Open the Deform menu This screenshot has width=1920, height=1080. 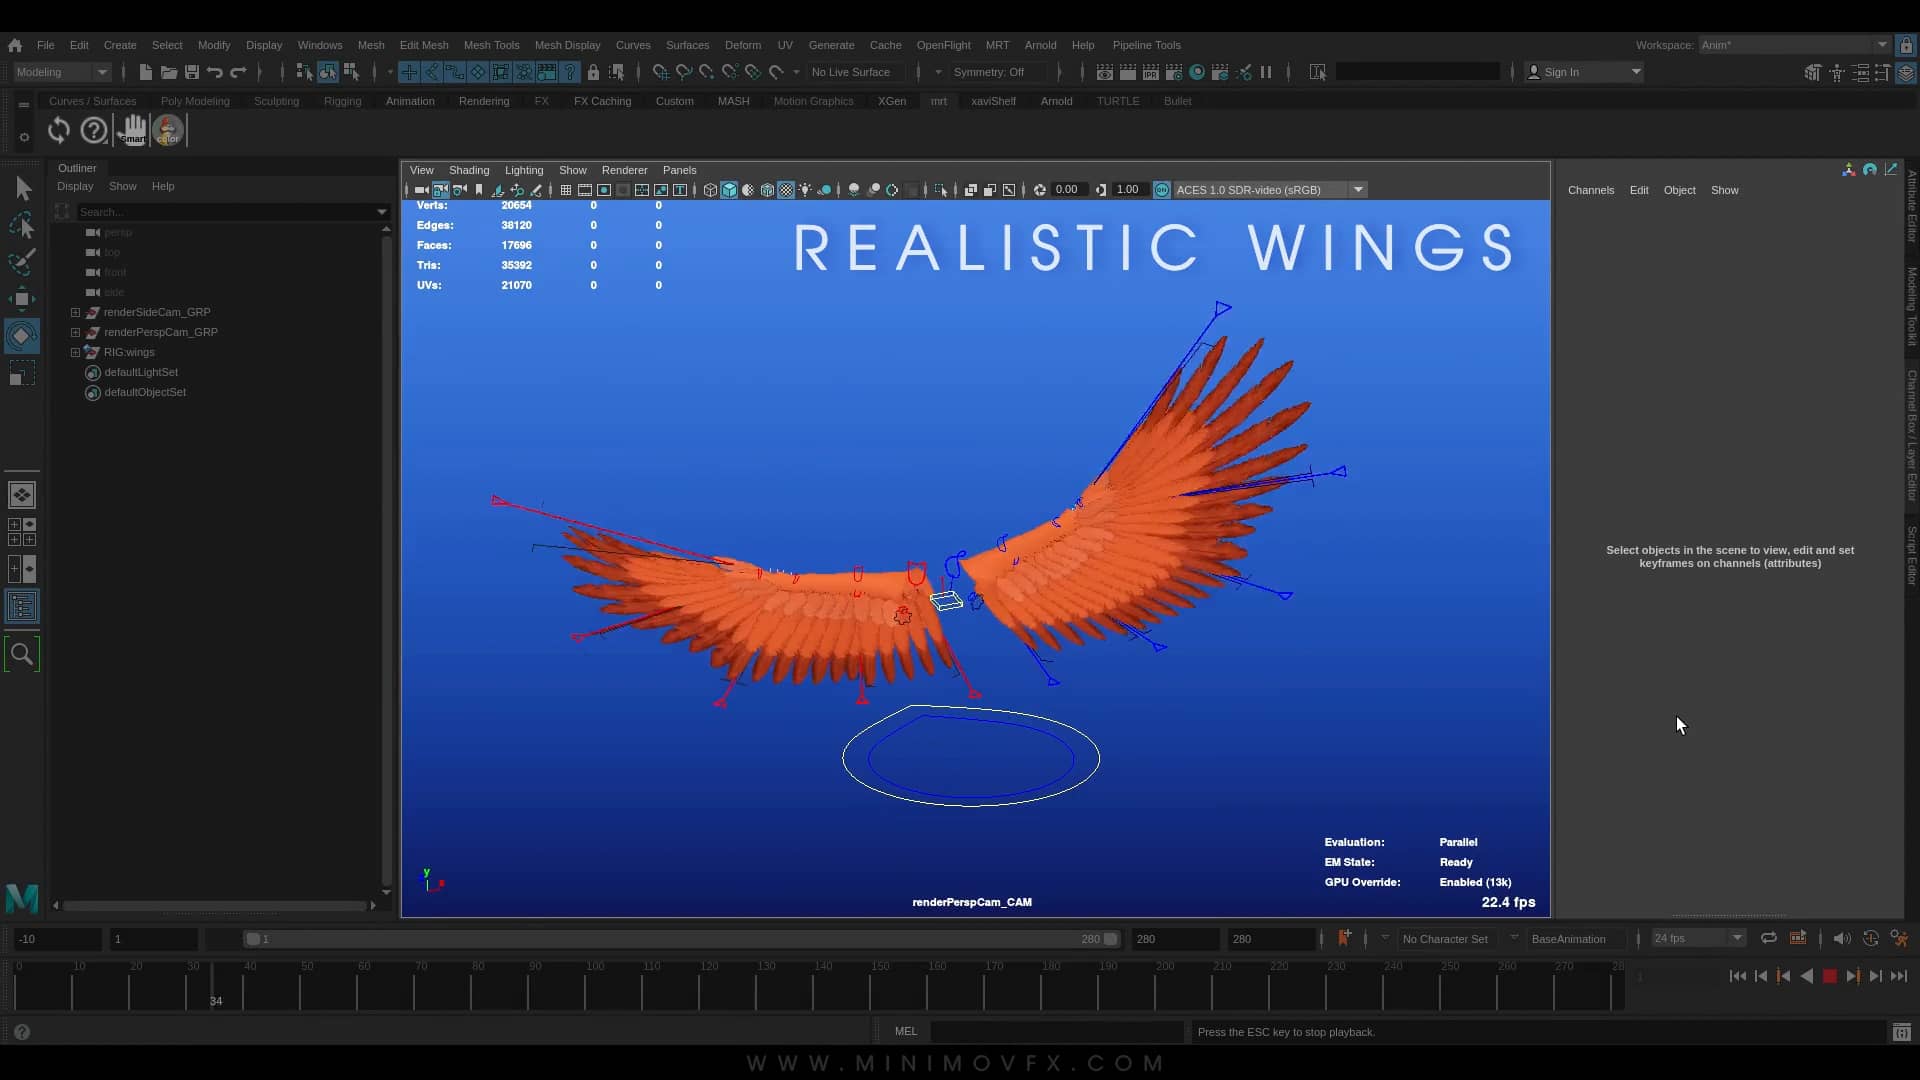(742, 45)
